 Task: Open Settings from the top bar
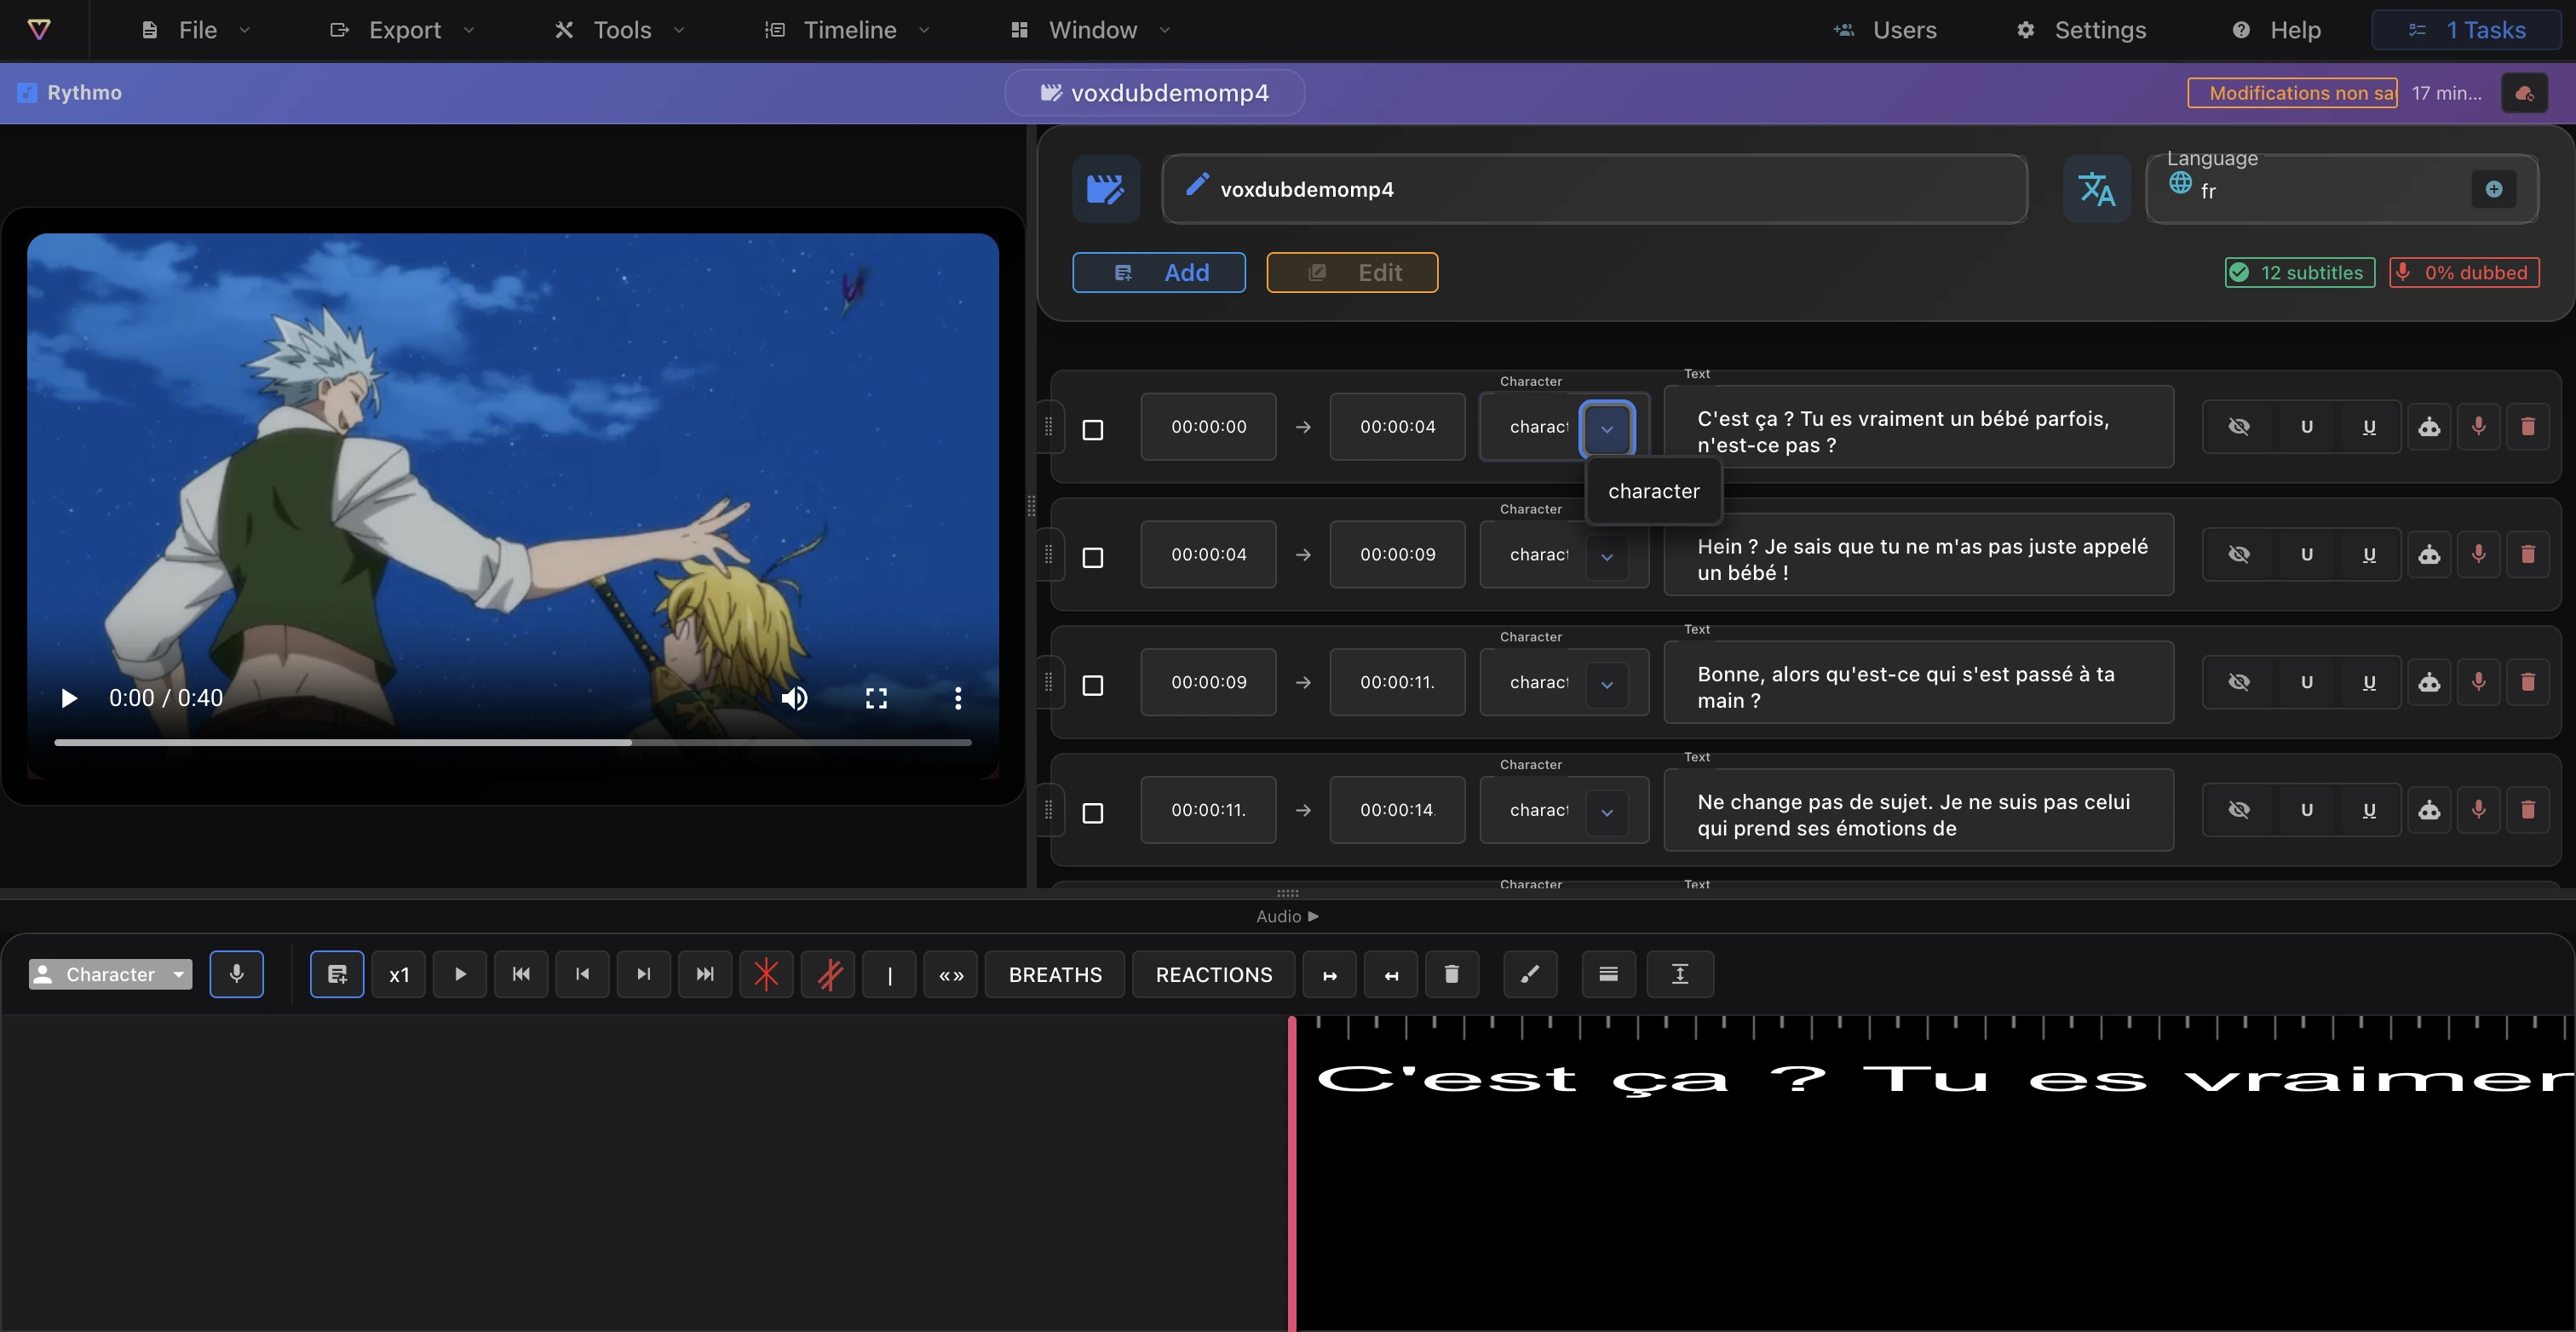click(2081, 30)
